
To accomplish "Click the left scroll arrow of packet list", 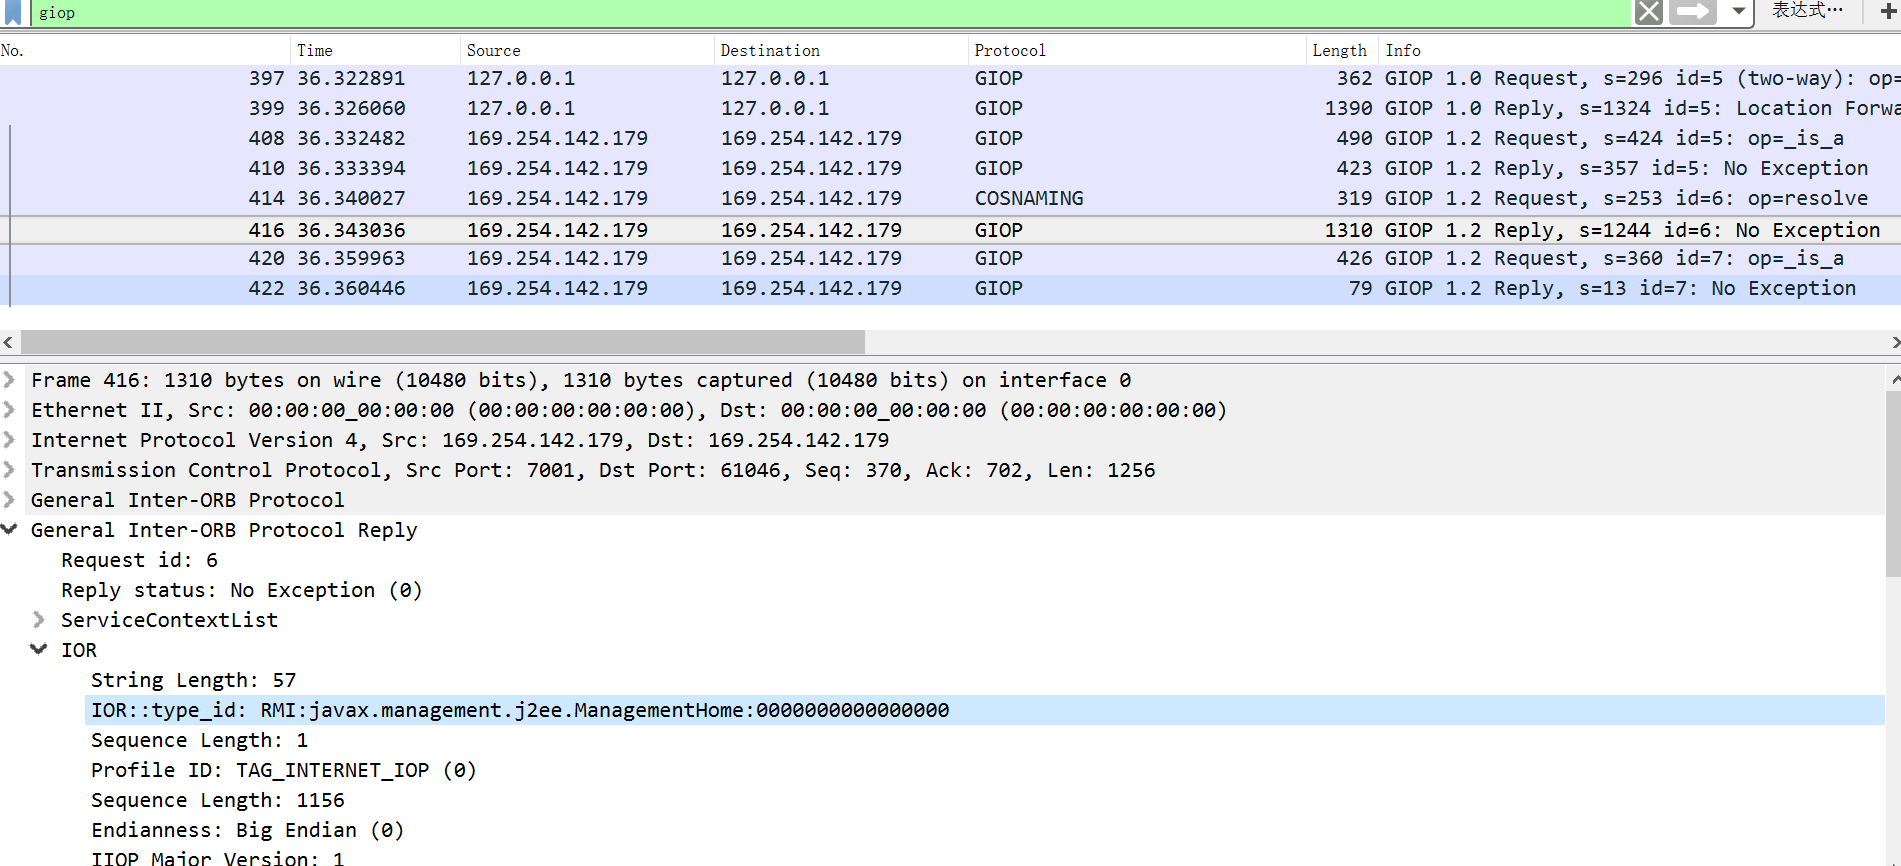I will 8,342.
